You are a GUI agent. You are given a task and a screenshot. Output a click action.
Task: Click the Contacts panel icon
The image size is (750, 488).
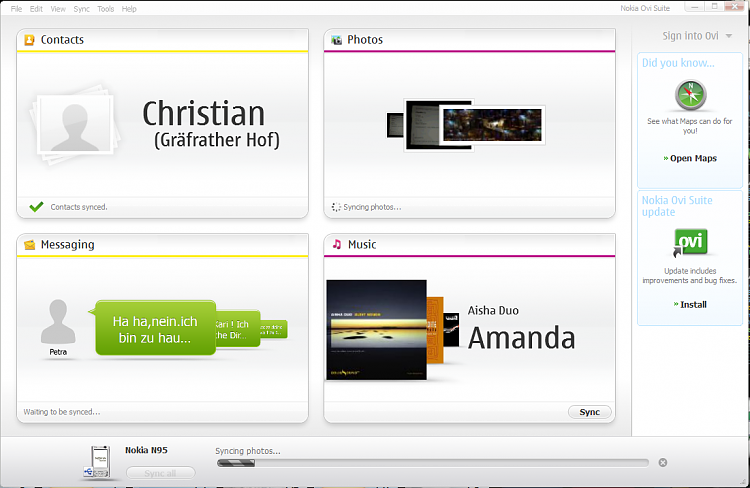(x=29, y=40)
